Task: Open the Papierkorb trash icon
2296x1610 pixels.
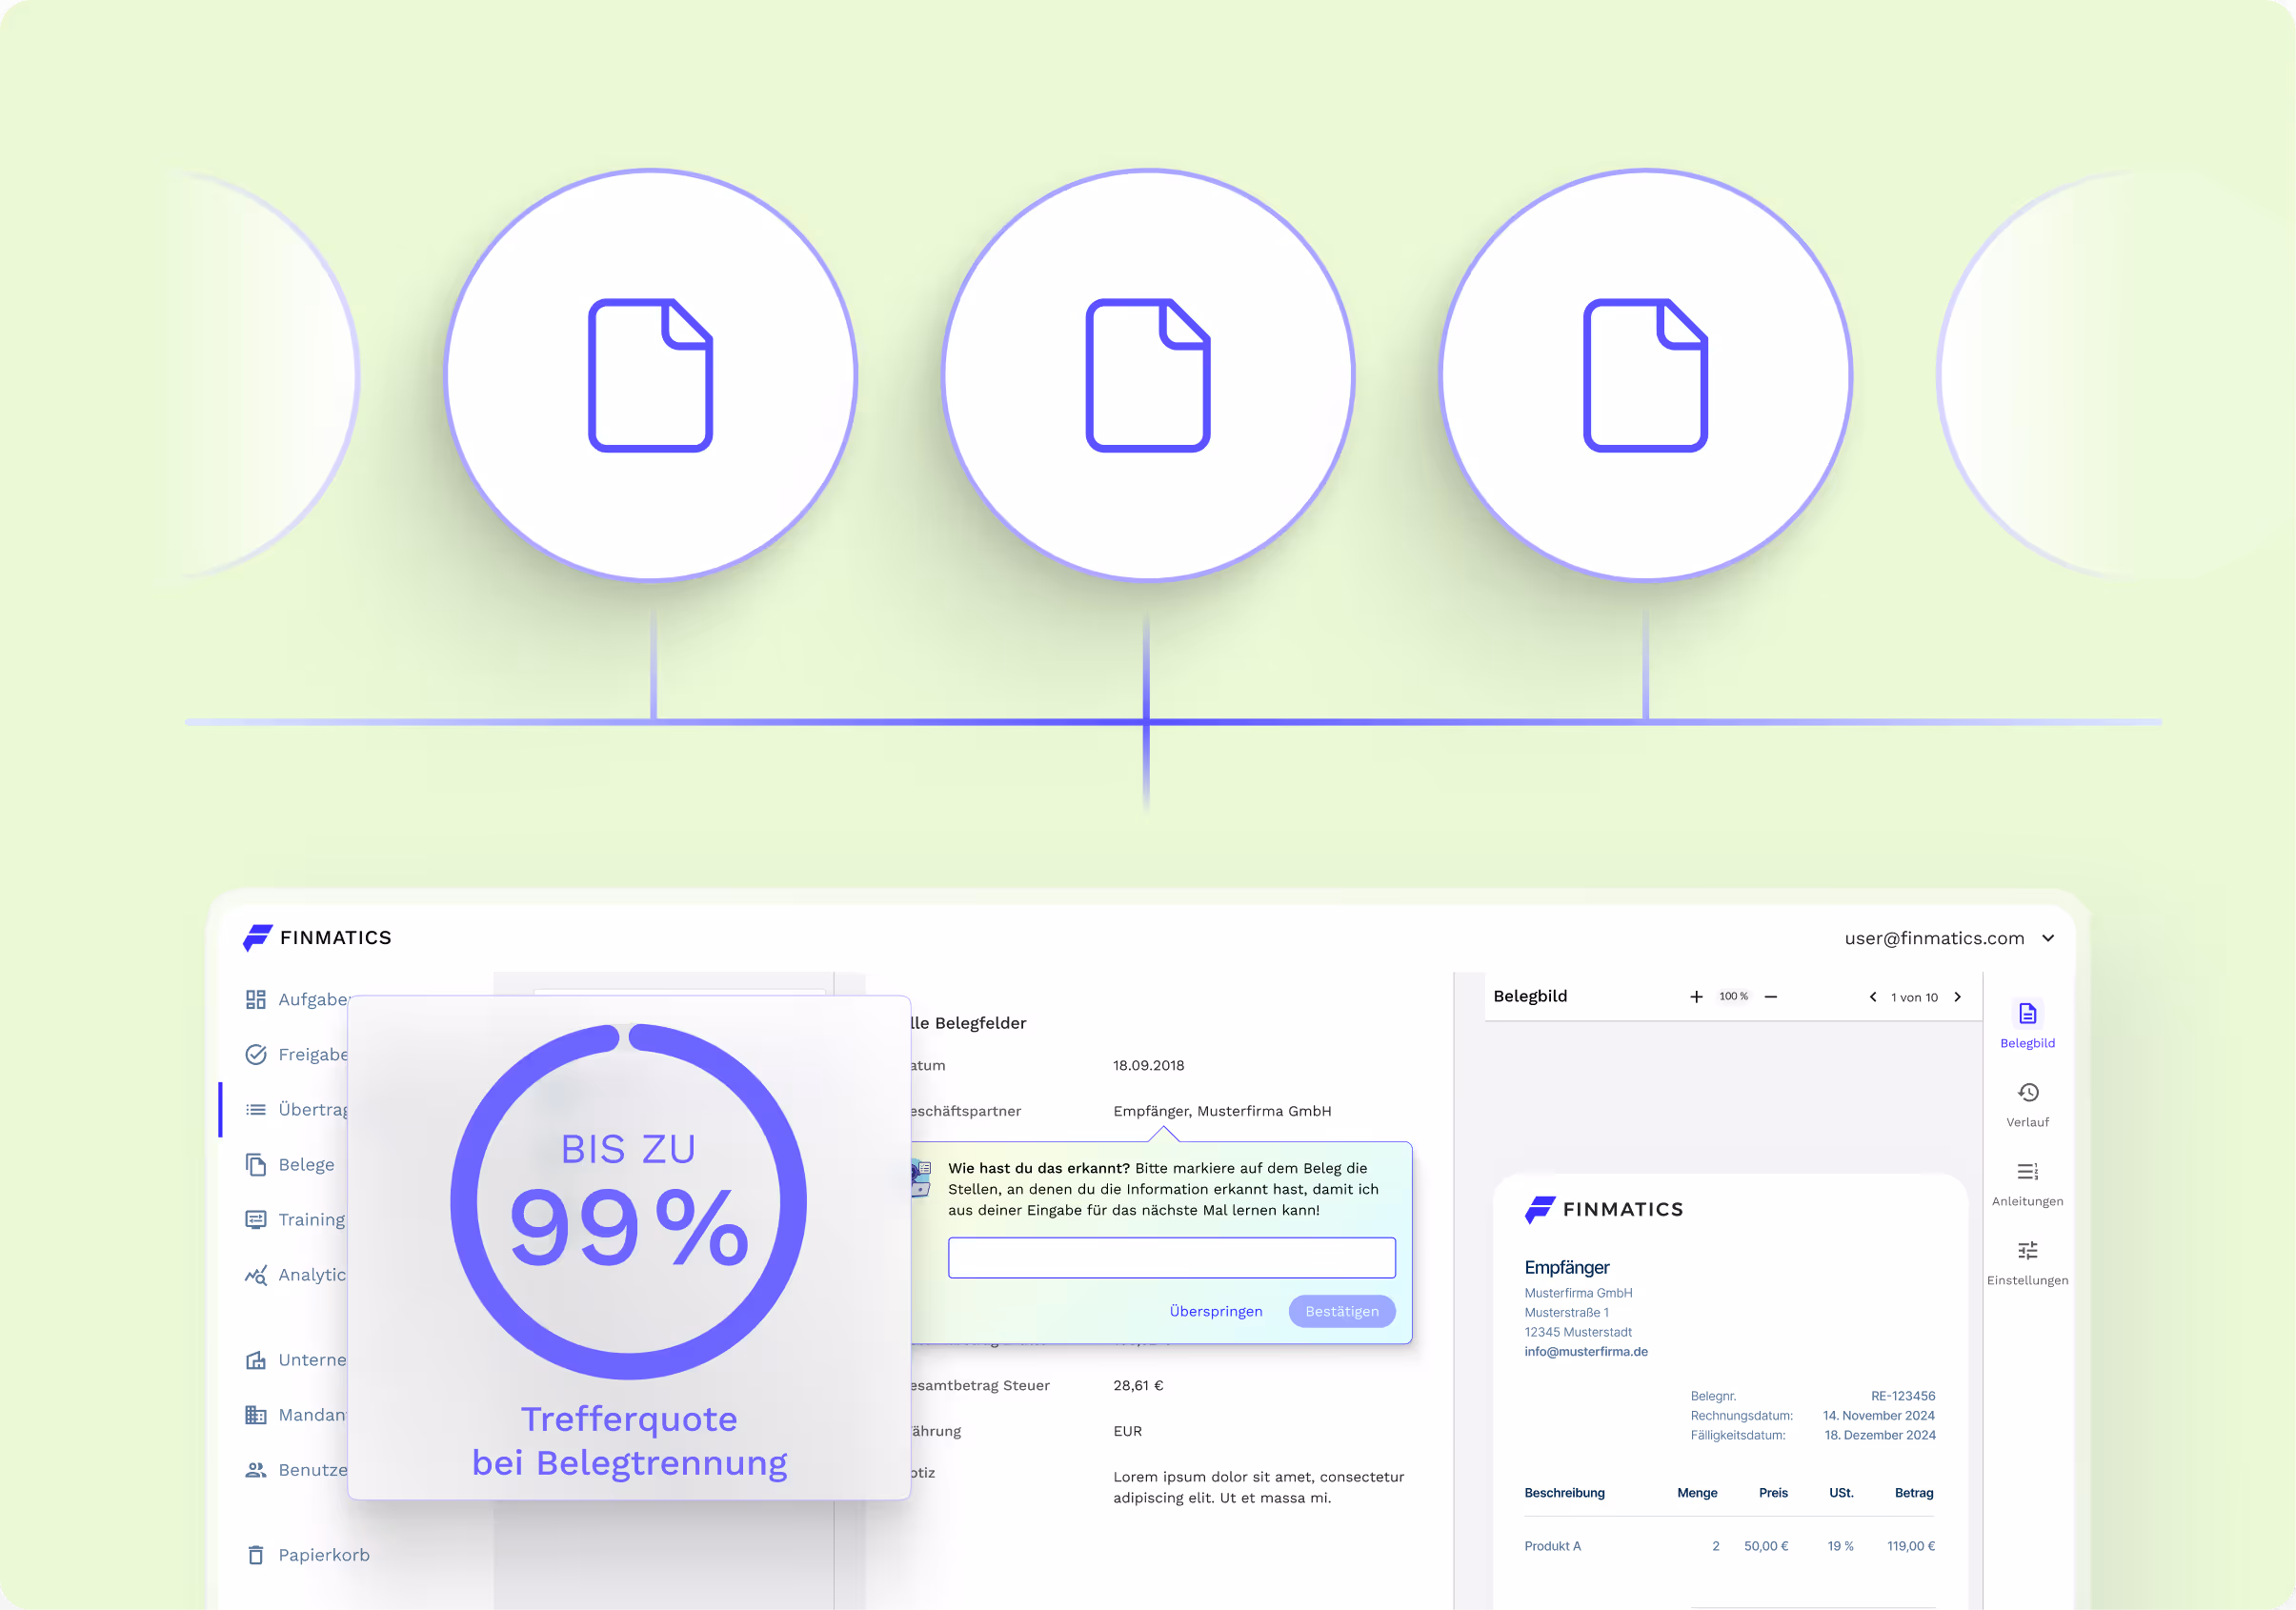Action: pyautogui.click(x=256, y=1555)
